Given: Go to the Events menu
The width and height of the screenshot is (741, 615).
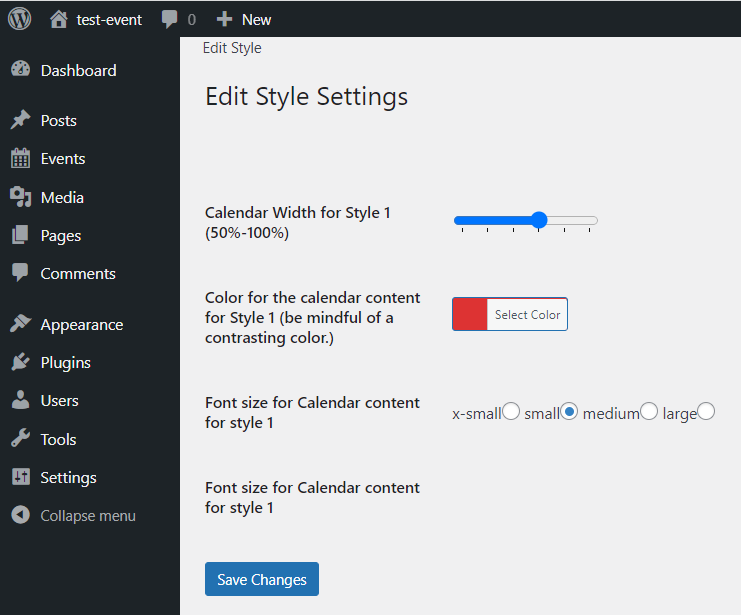Looking at the screenshot, I should [63, 159].
